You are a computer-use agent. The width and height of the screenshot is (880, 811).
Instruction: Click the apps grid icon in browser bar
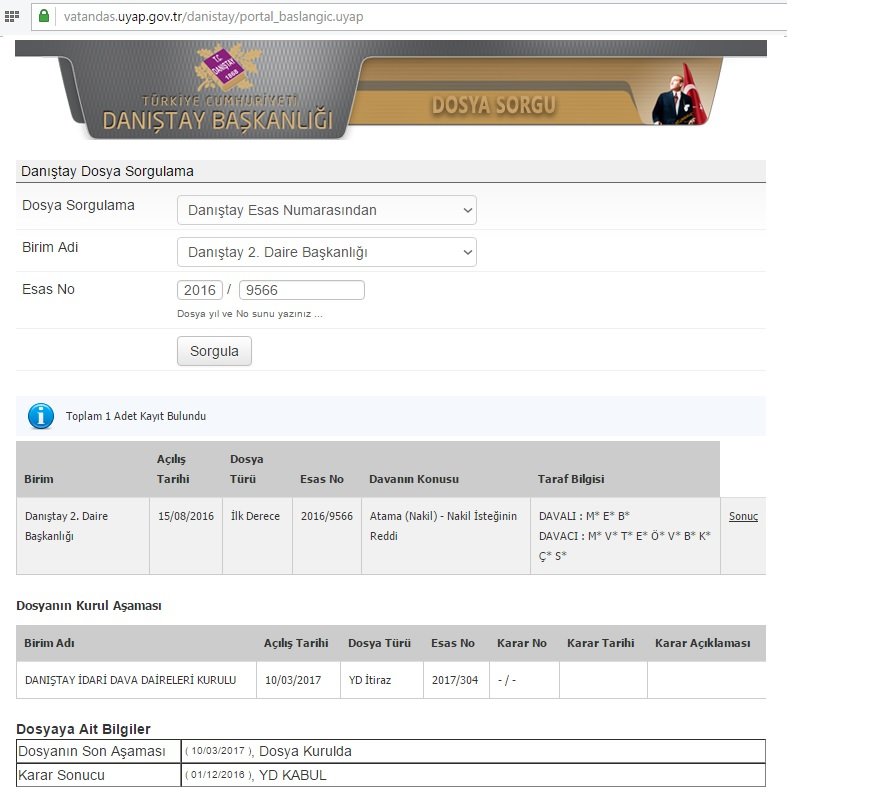(x=12, y=17)
